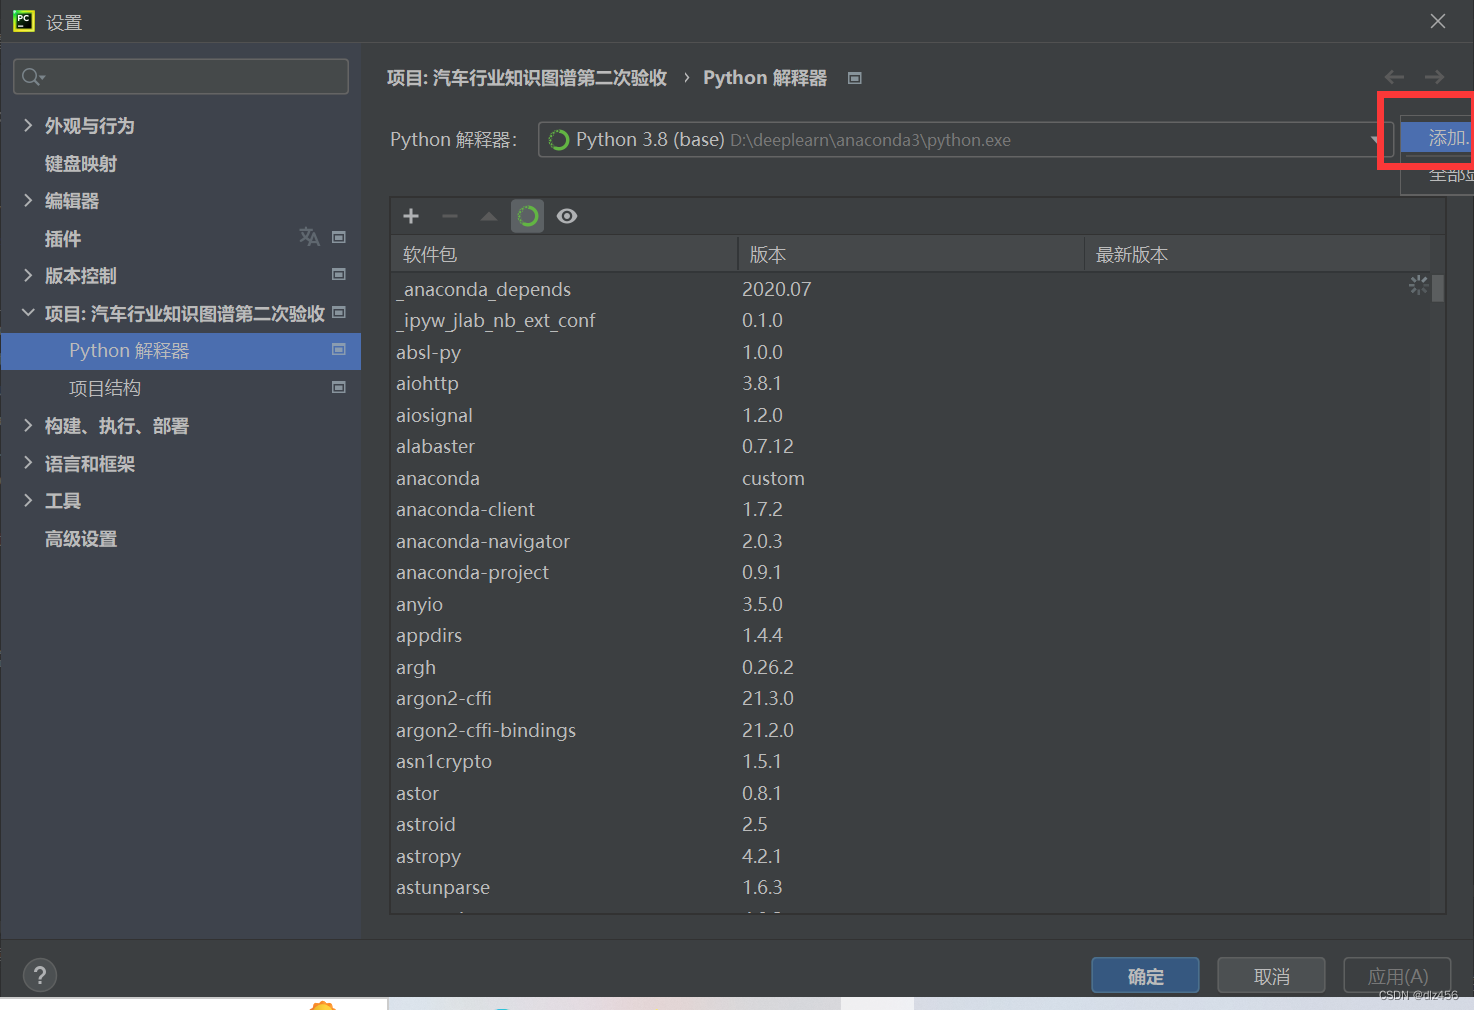
Task: Select 项目结构 in settings tree
Action: (105, 388)
